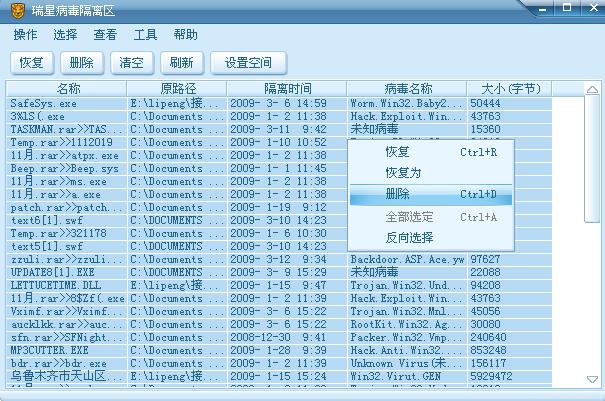Choose 恢复 Ctrl+R in context menu
Screen dimensions: 605x401
coord(431,152)
